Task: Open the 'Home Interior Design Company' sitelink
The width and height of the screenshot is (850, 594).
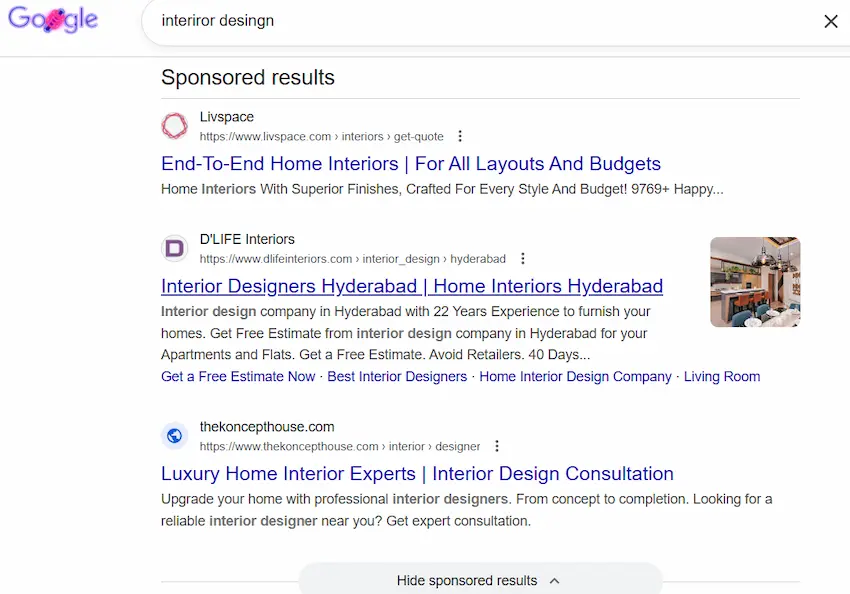Action: [x=575, y=377]
